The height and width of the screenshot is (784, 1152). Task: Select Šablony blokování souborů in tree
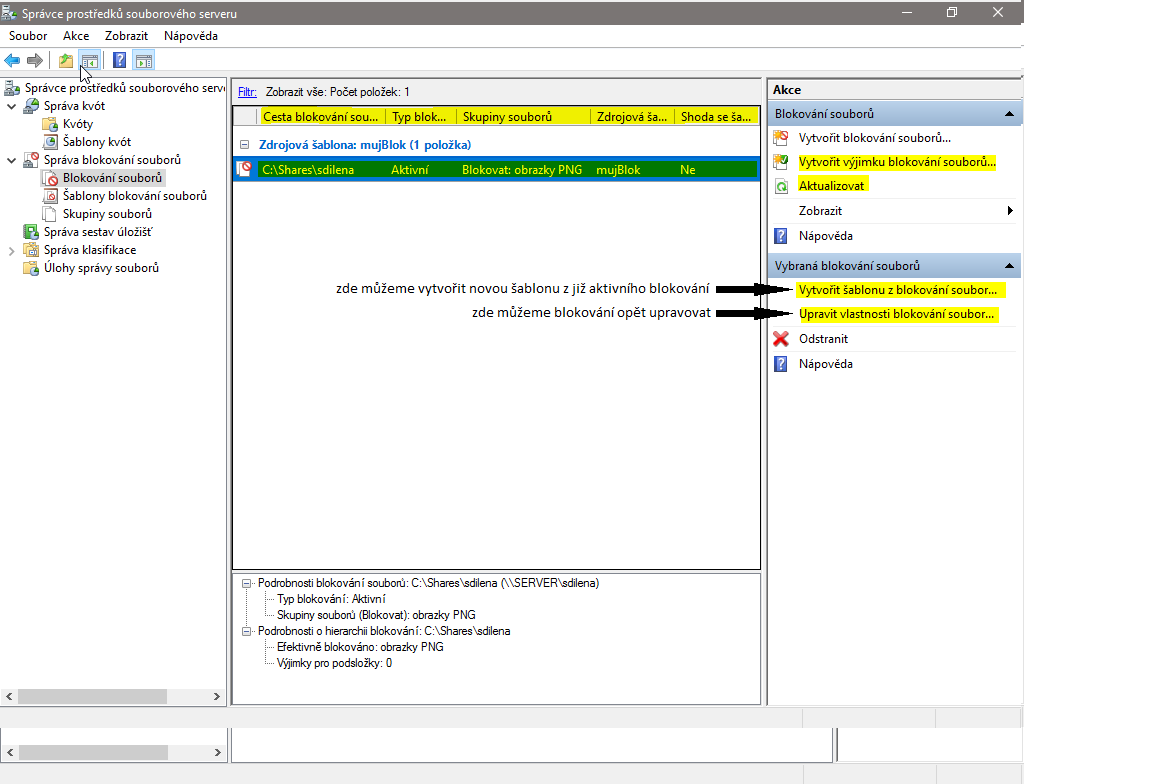tap(134, 196)
